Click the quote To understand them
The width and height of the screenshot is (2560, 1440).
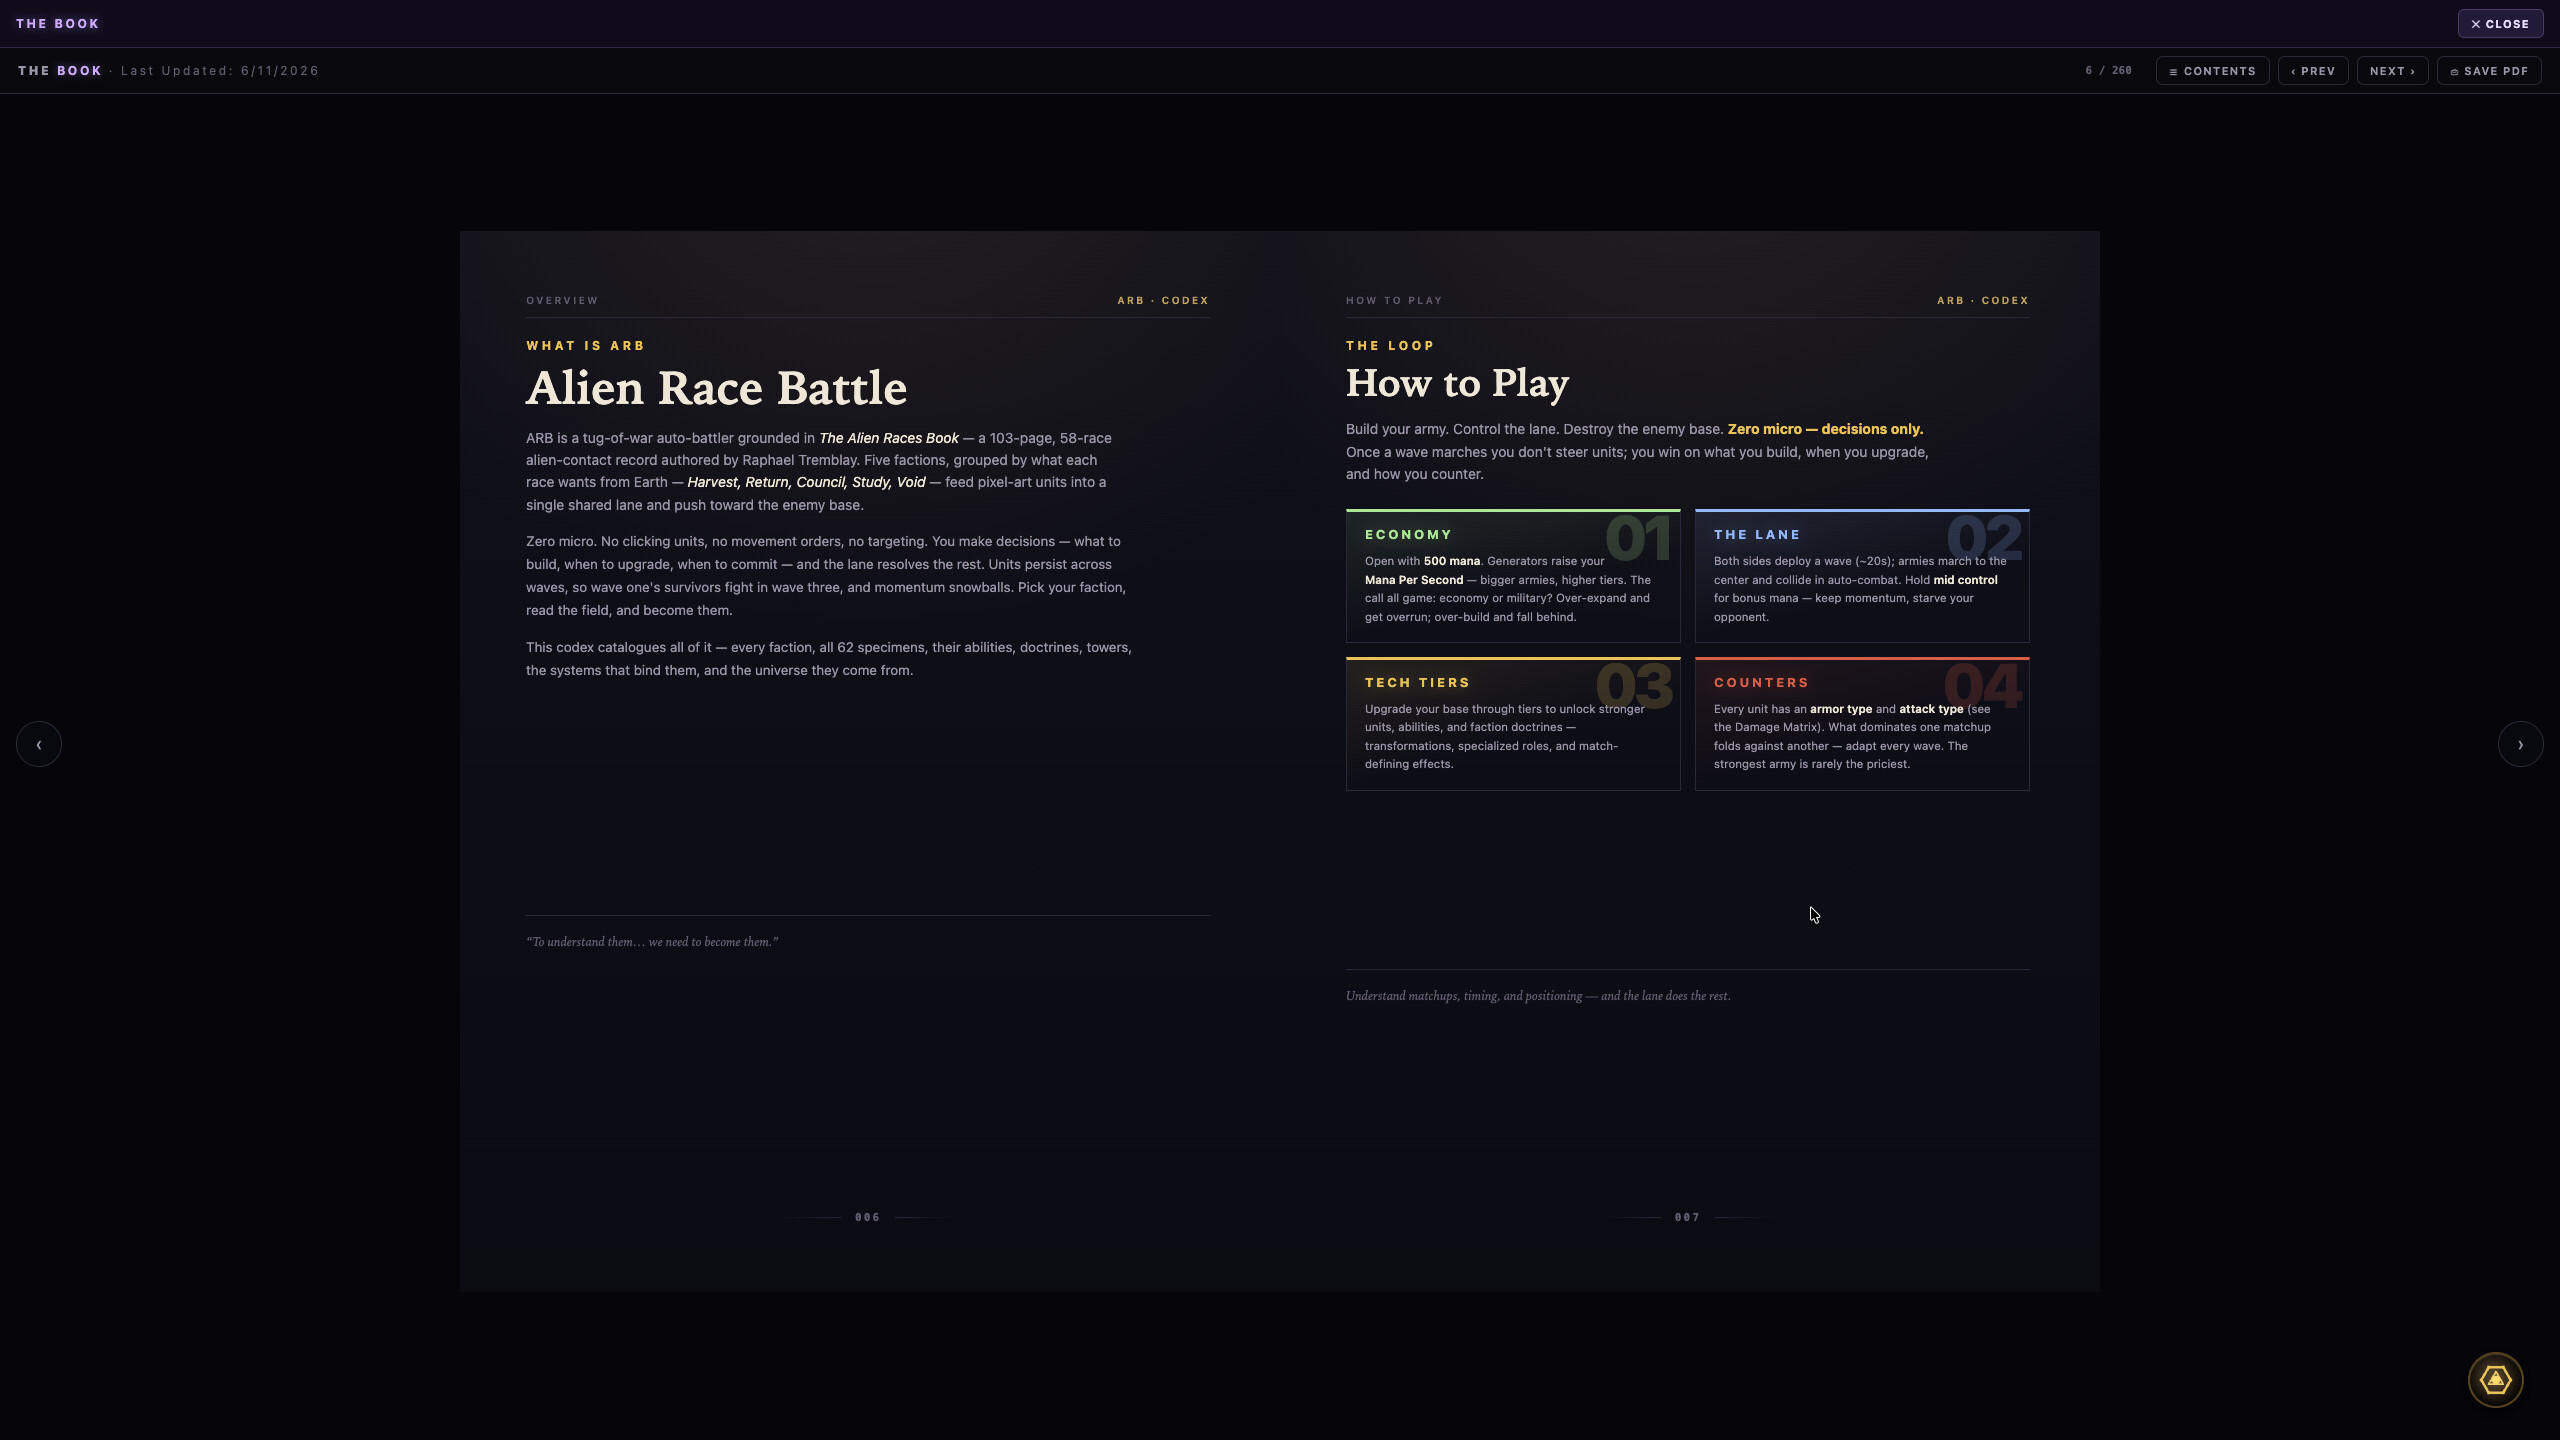point(652,942)
